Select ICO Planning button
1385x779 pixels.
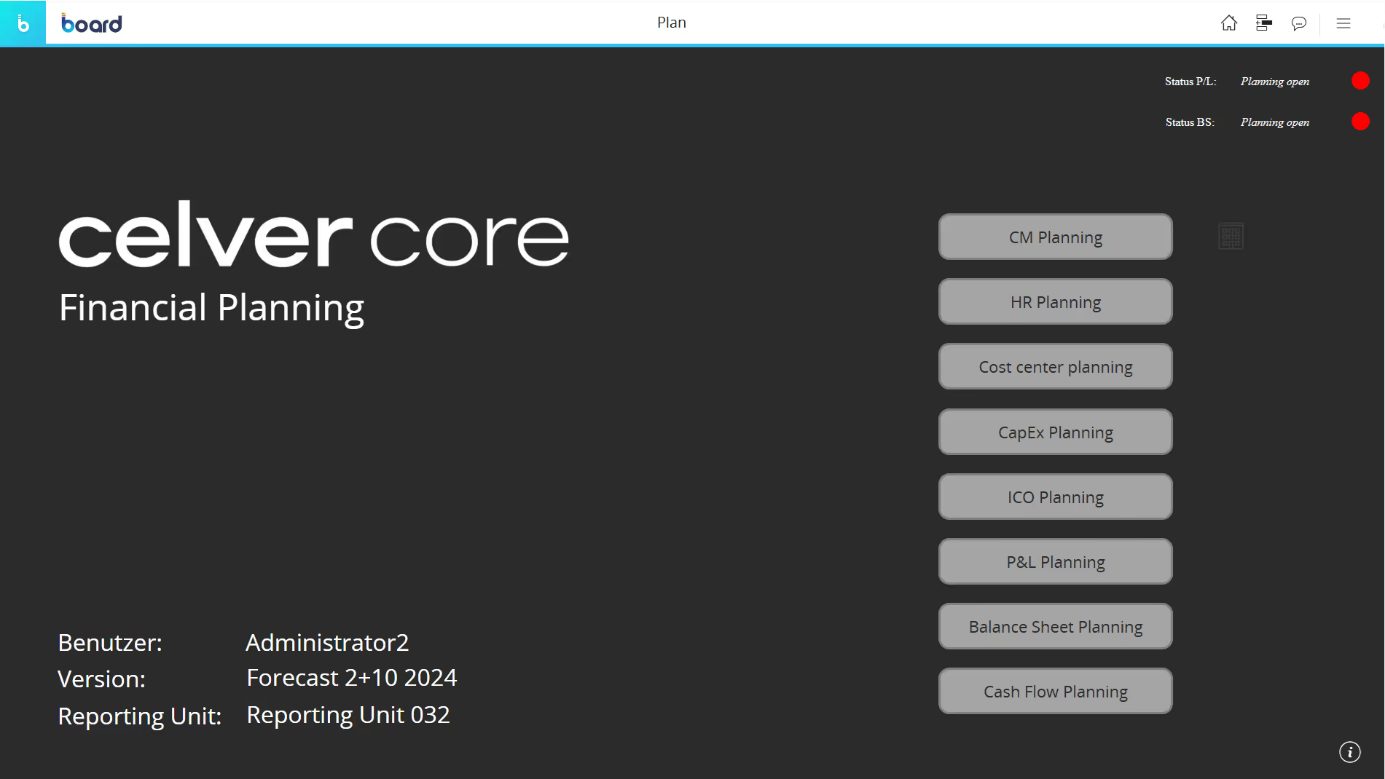1055,497
